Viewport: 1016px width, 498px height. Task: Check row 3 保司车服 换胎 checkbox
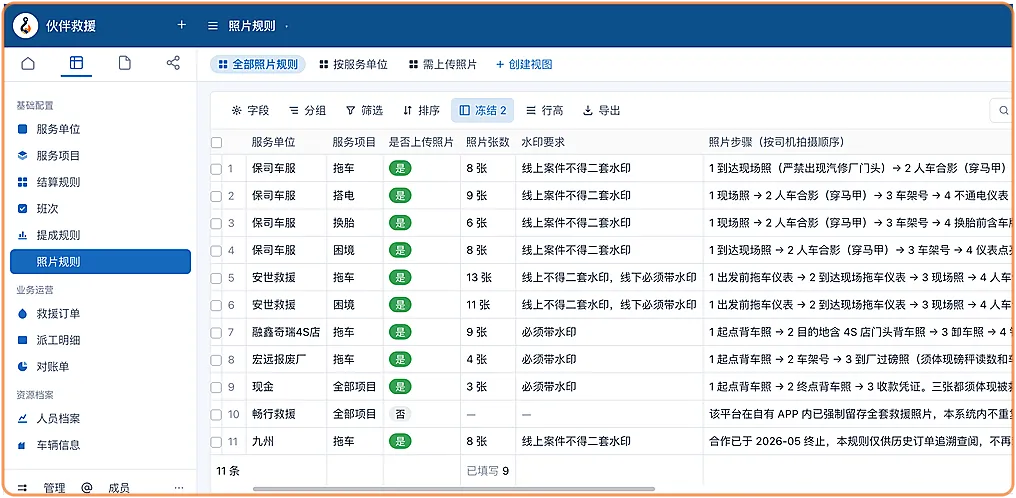click(x=216, y=223)
